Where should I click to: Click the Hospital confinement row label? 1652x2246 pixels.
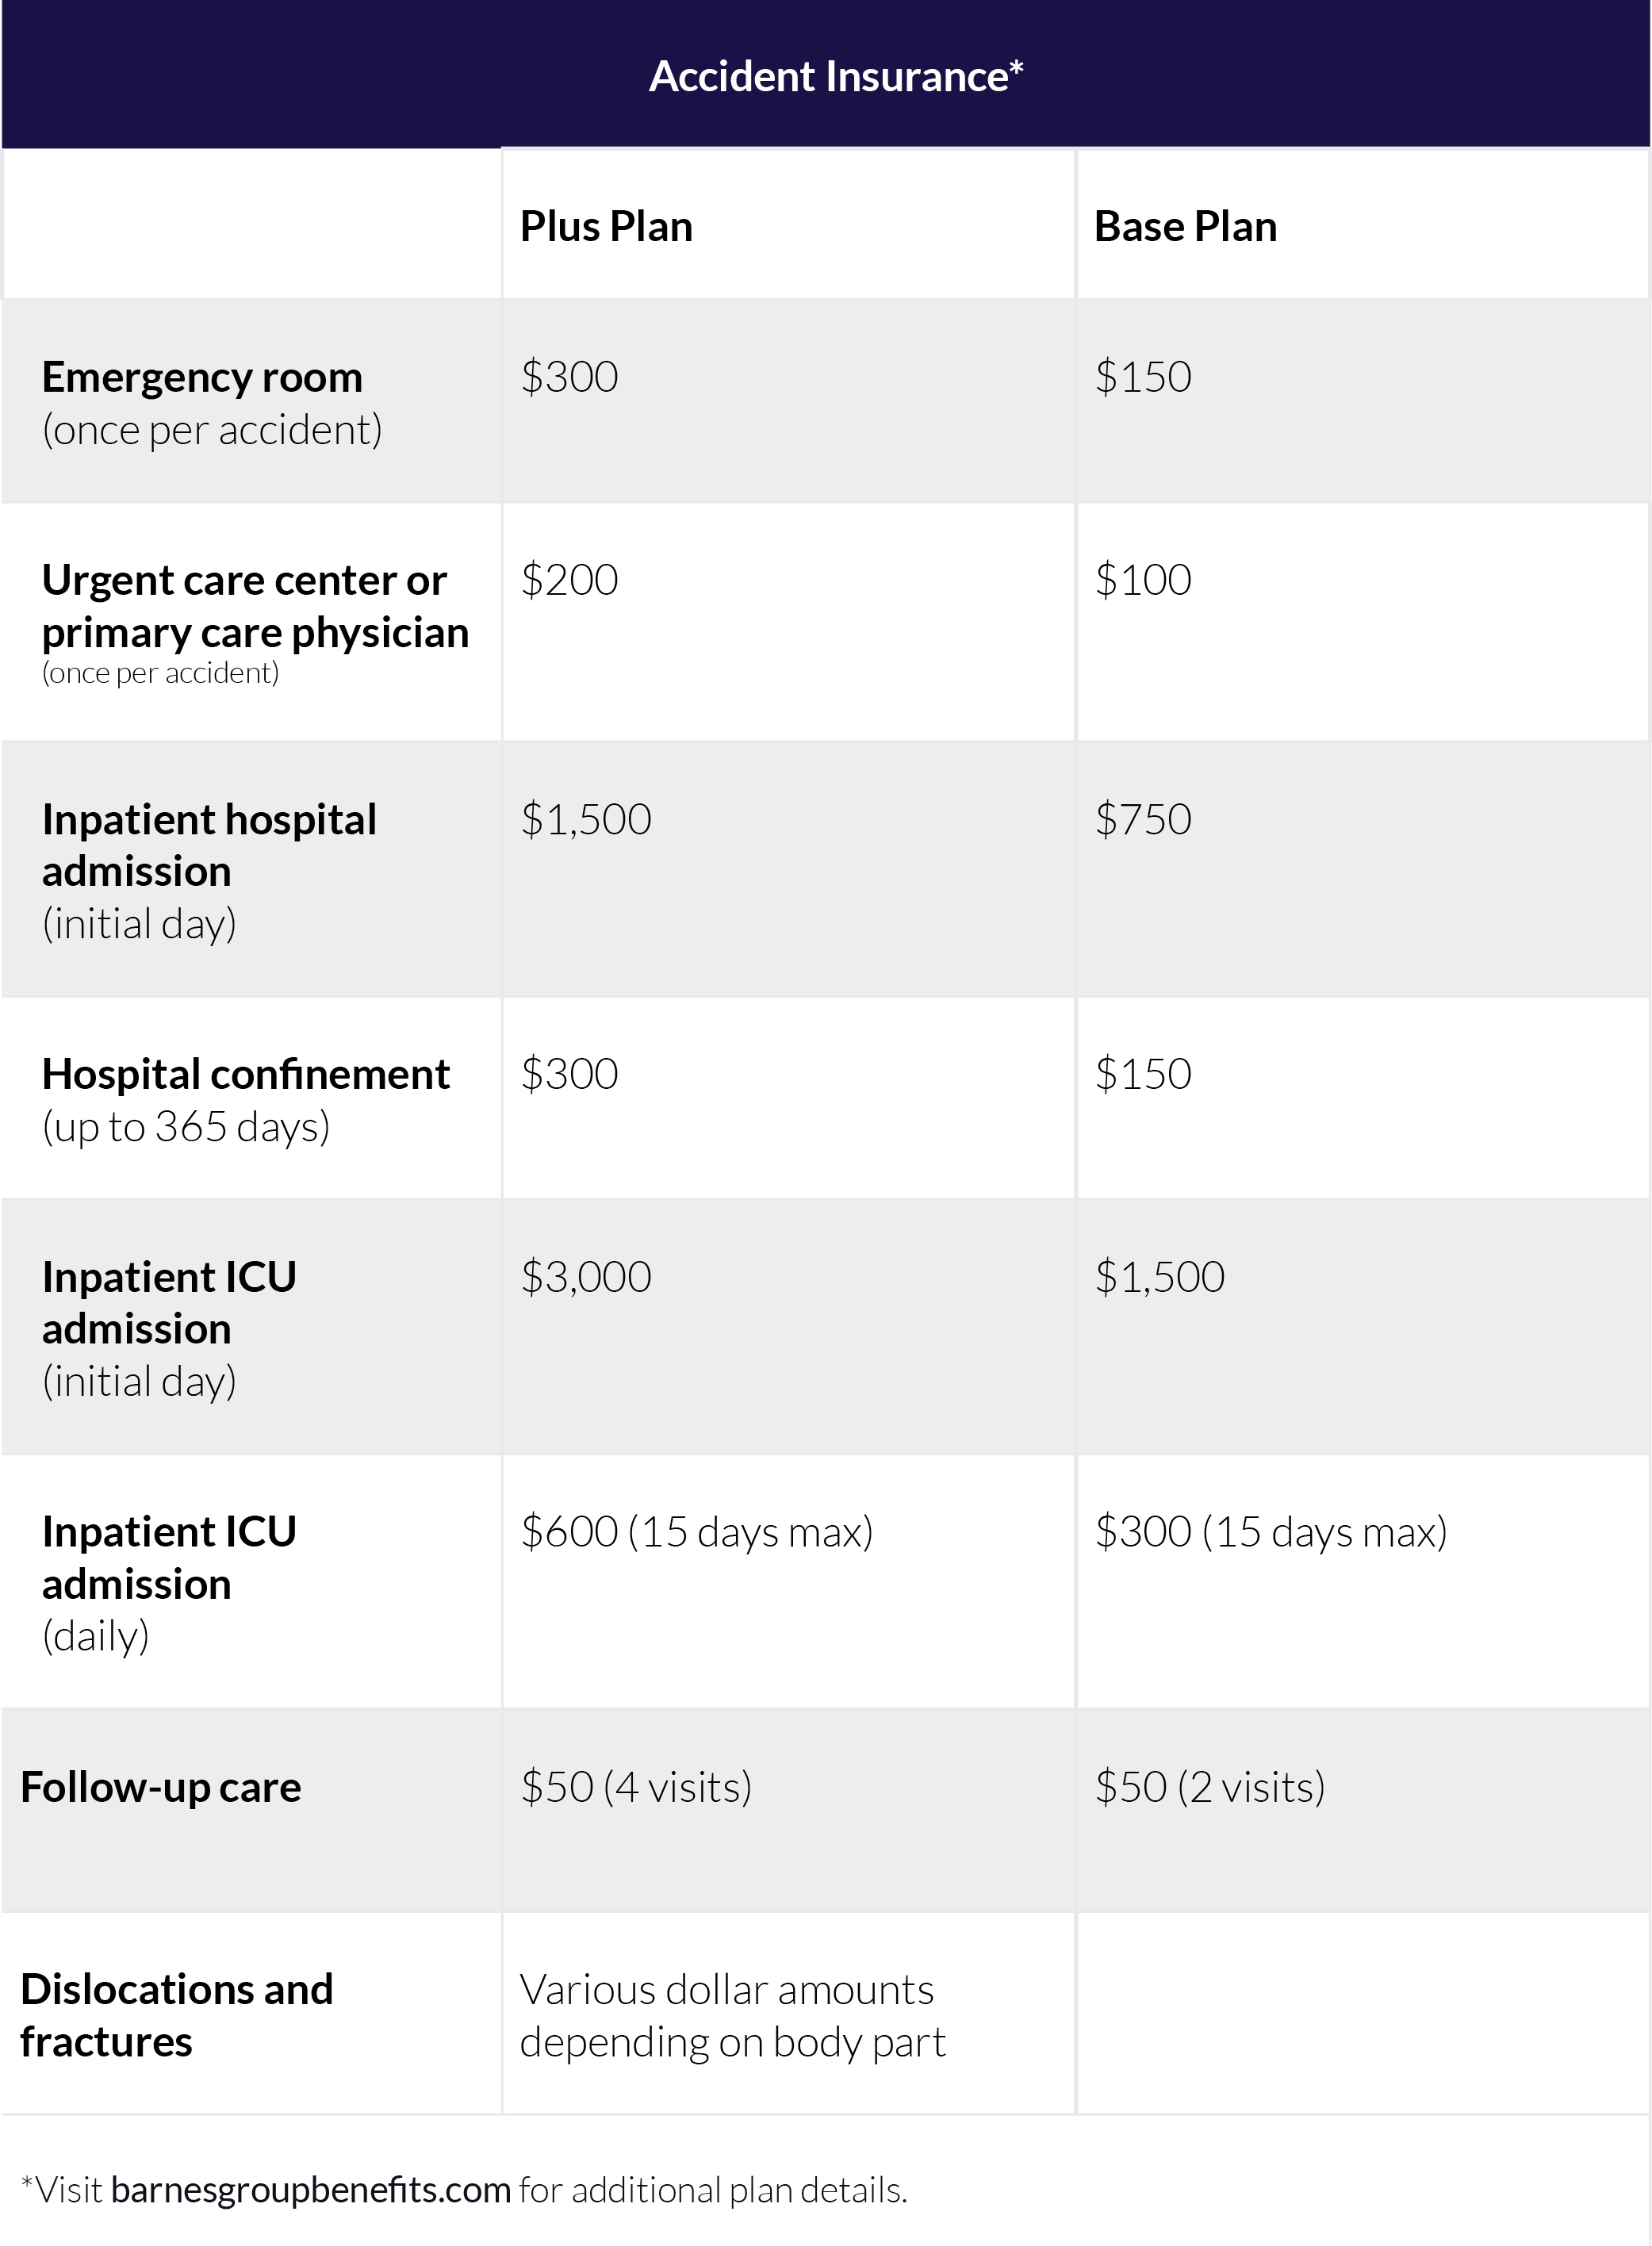246,1075
